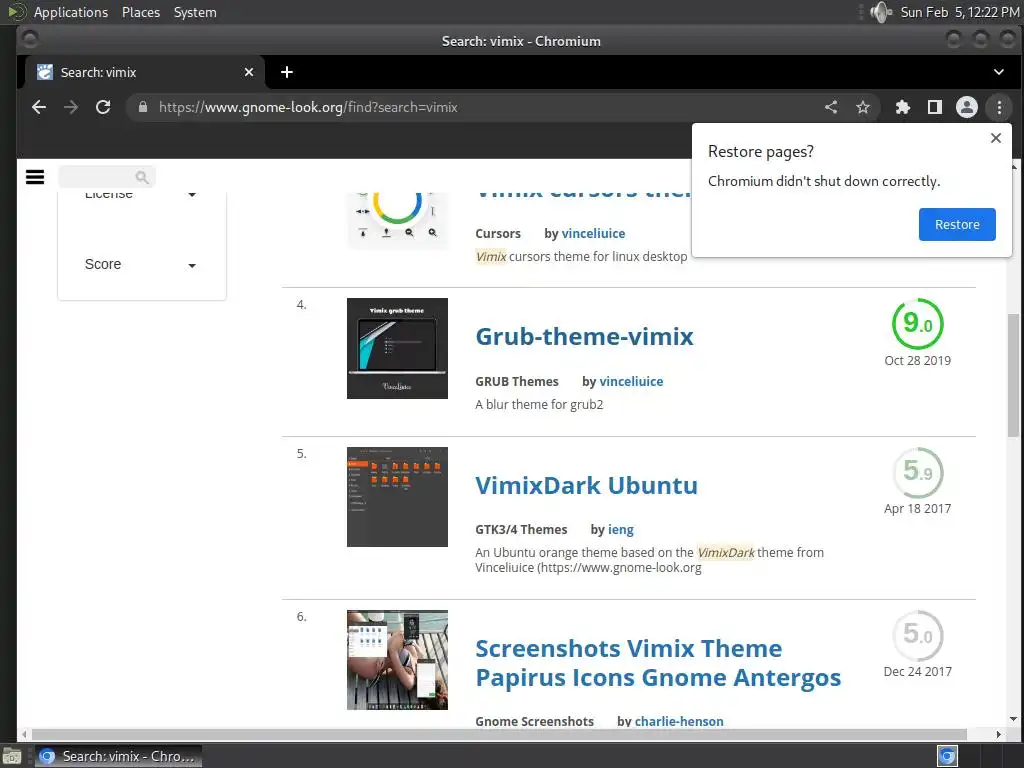Click the Dec 24 2017 date
This screenshot has width=1024, height=768.
918,671
